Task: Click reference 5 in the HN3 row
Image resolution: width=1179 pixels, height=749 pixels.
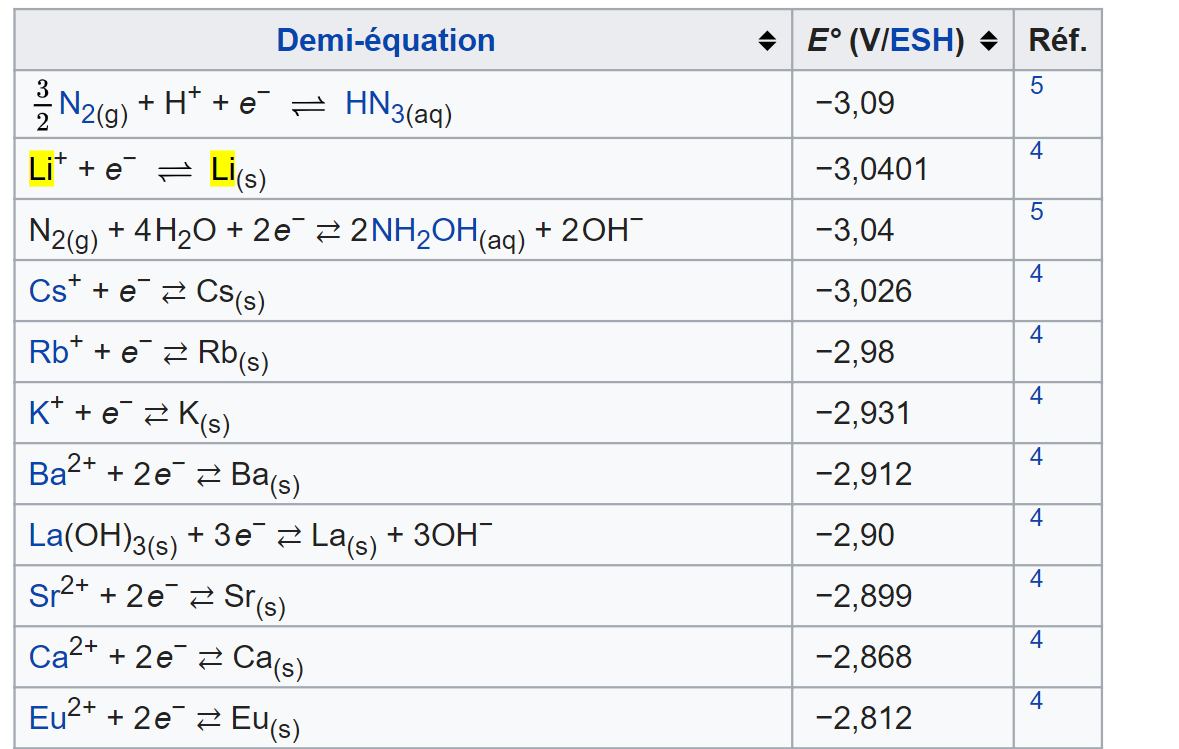Action: pyautogui.click(x=1036, y=86)
